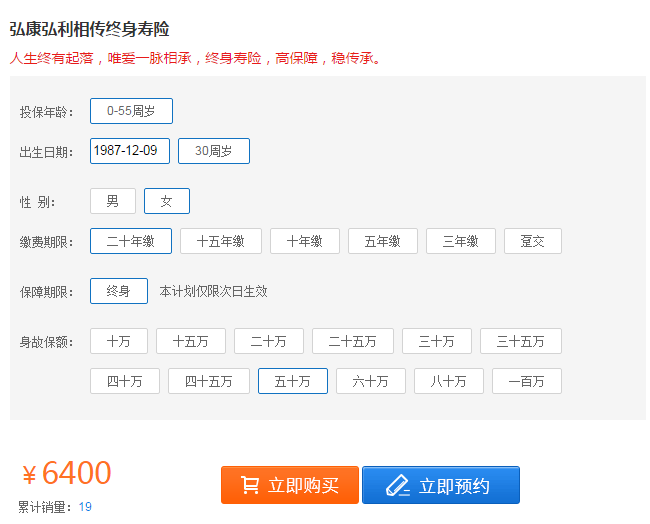The height and width of the screenshot is (524, 650).
Task: Click the pencil icon in 立即预约
Action: click(398, 485)
